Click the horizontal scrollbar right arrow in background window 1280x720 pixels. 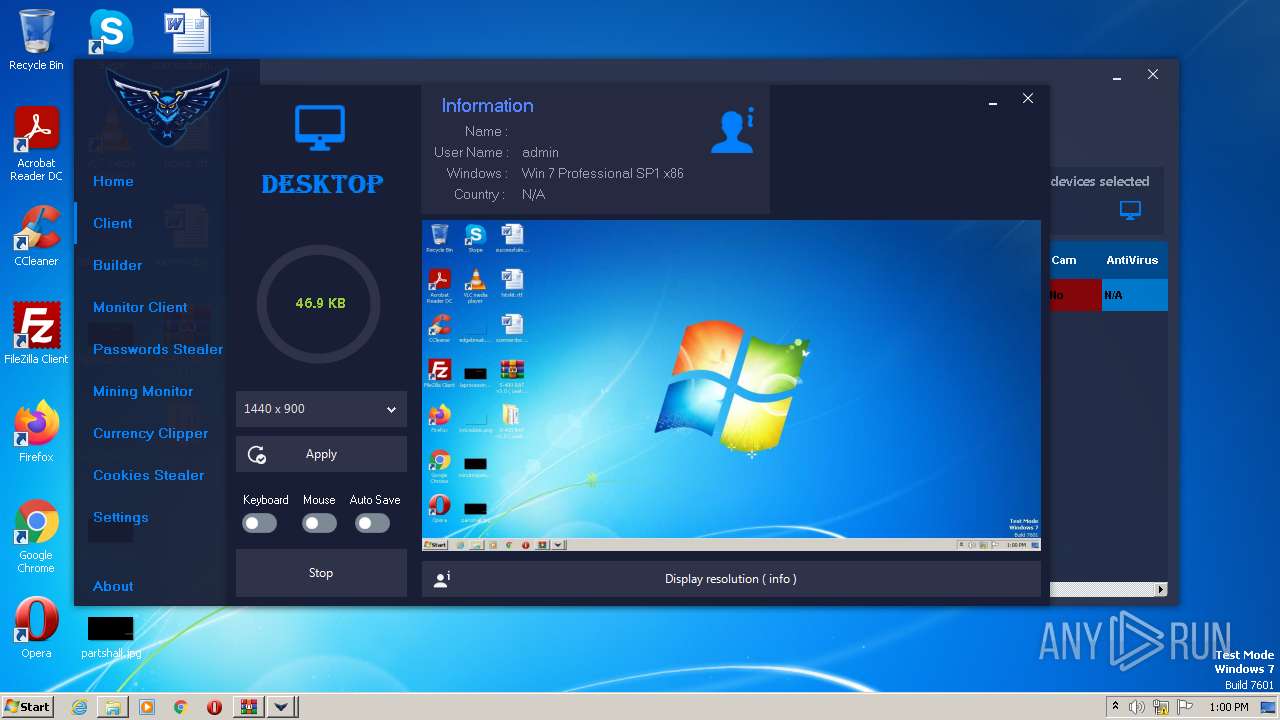click(1161, 590)
